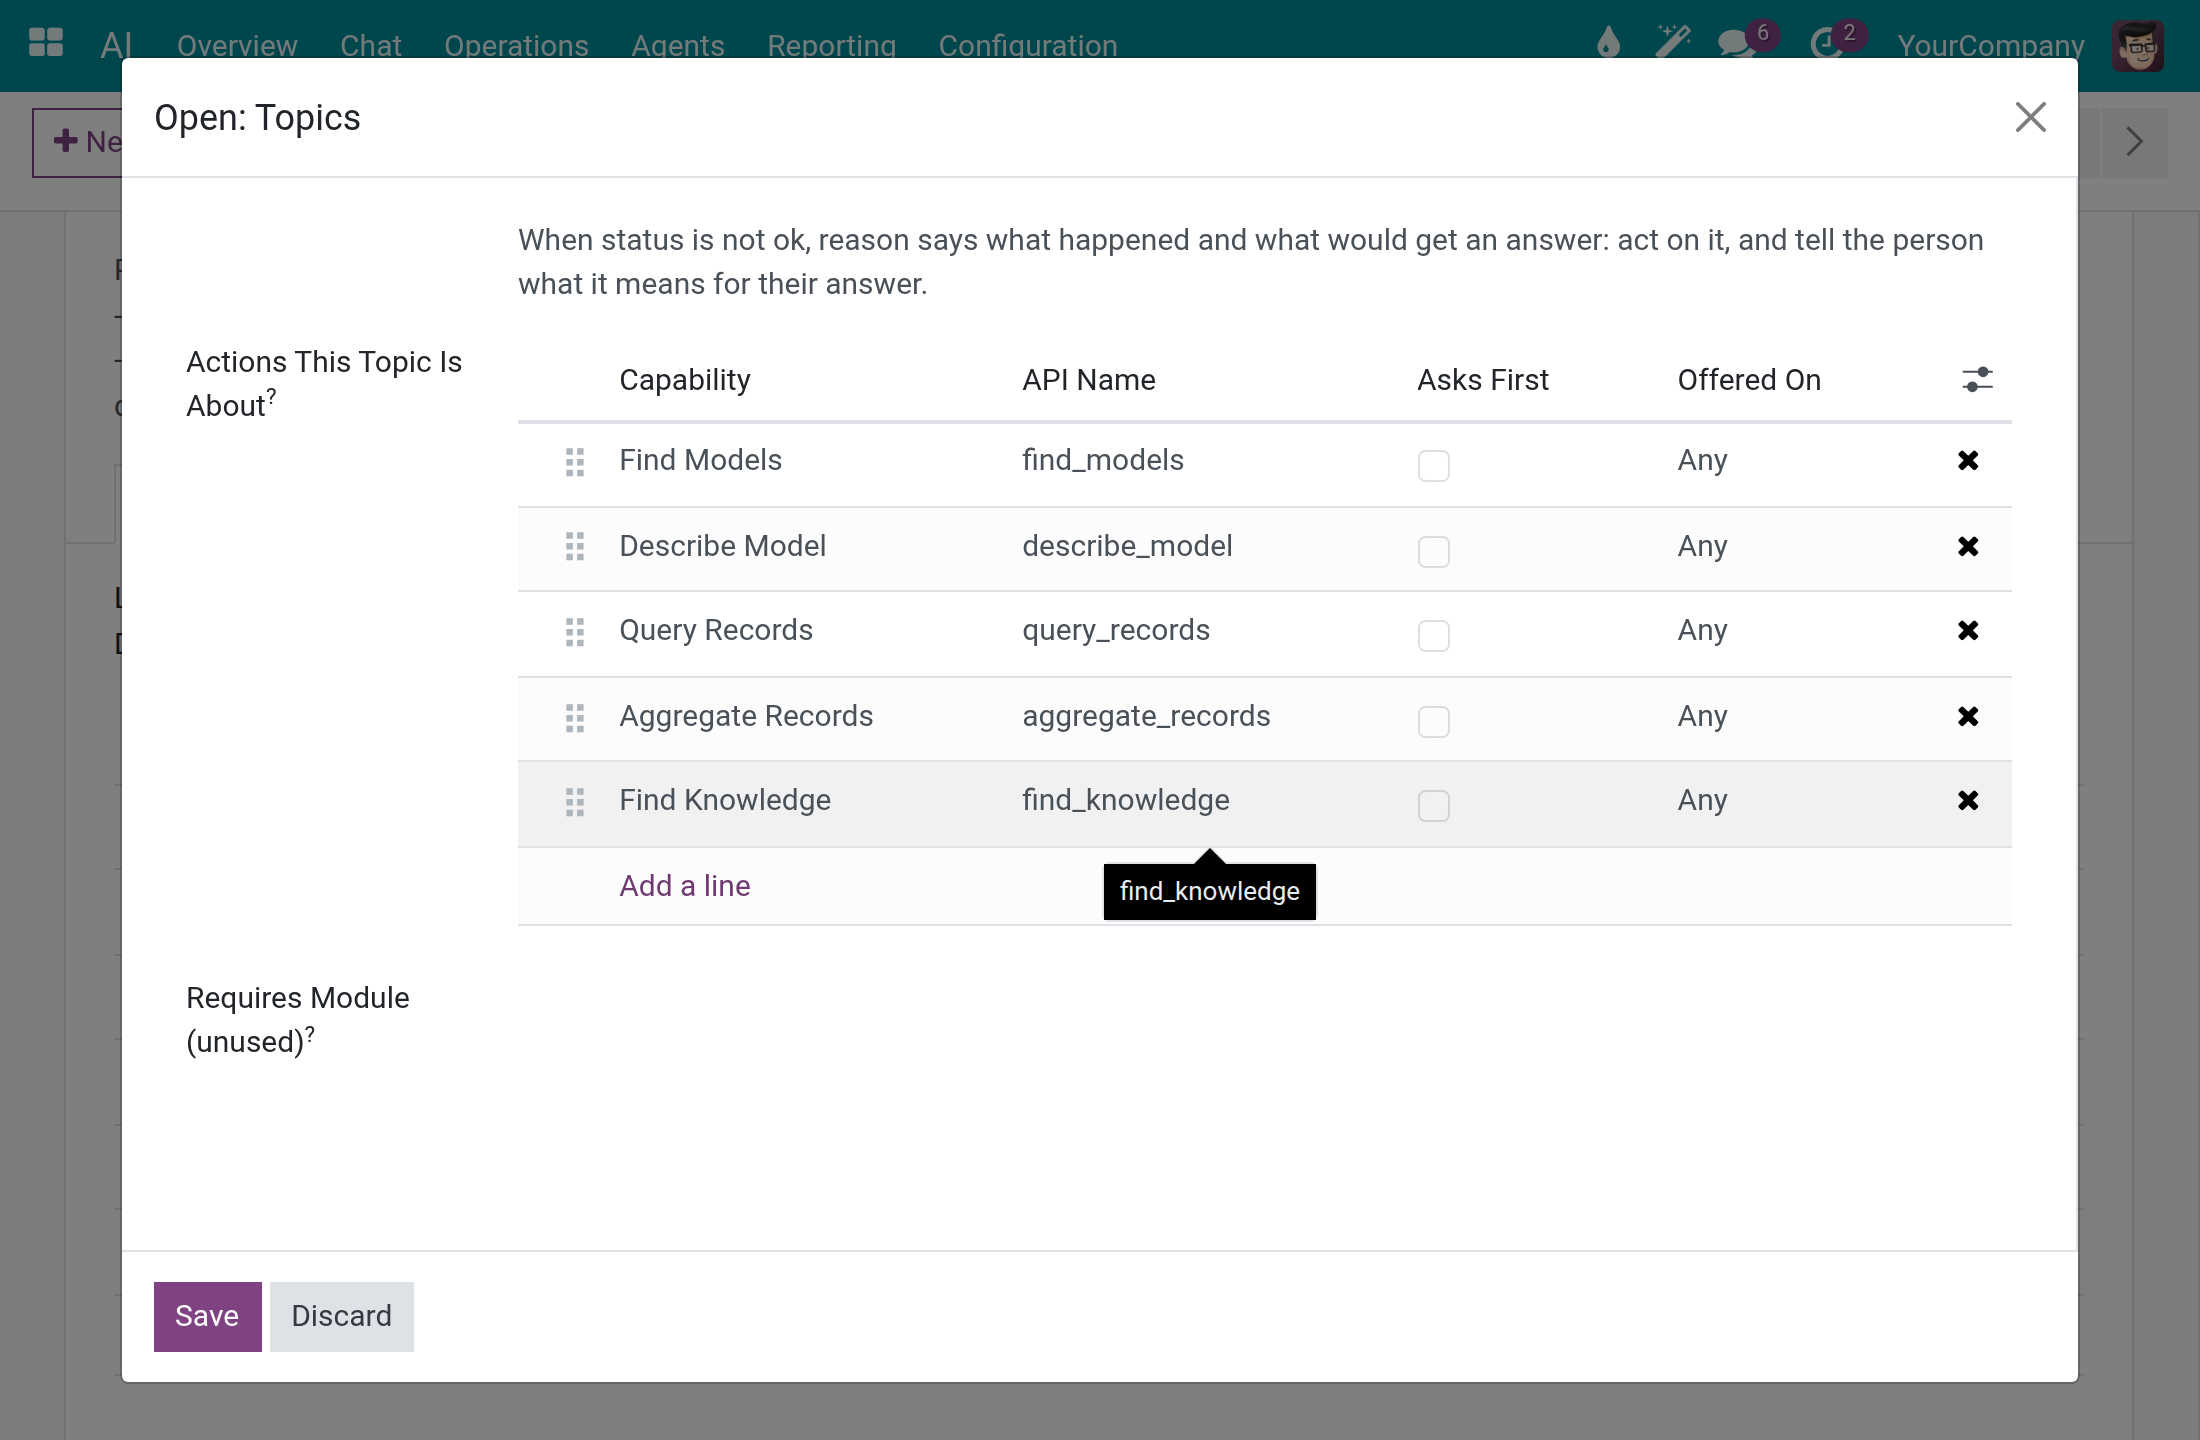Delete the Find Knowledge row
The image size is (2200, 1440).
point(1968,801)
